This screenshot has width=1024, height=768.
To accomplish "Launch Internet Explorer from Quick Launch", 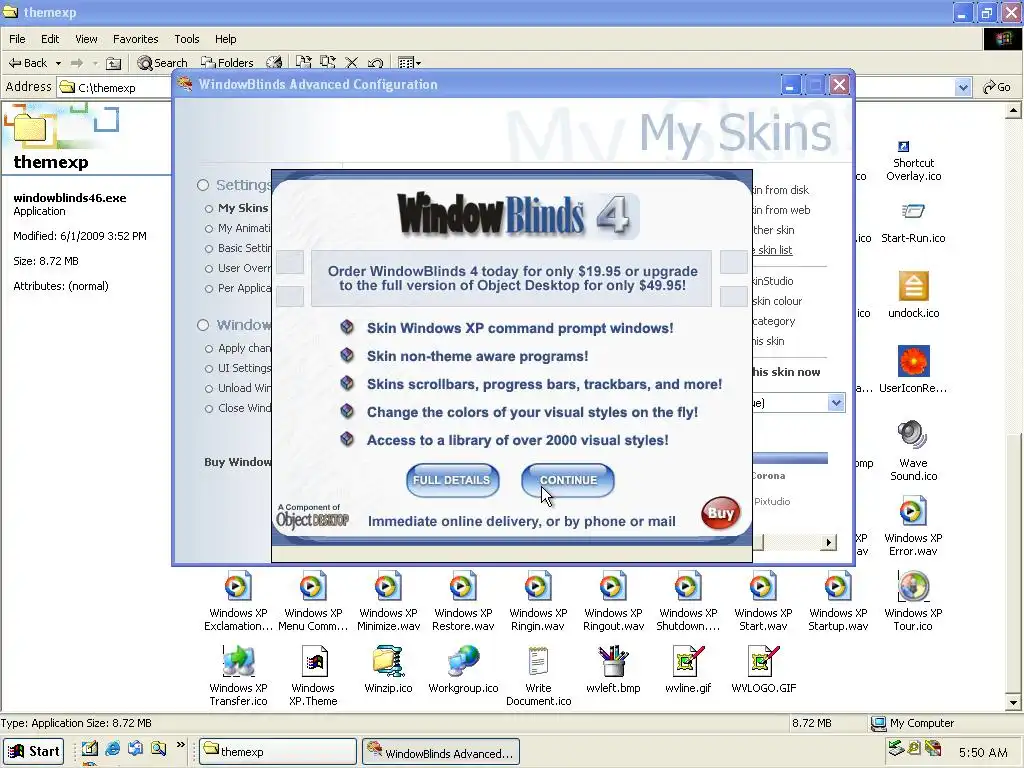I will pyautogui.click(x=112, y=748).
